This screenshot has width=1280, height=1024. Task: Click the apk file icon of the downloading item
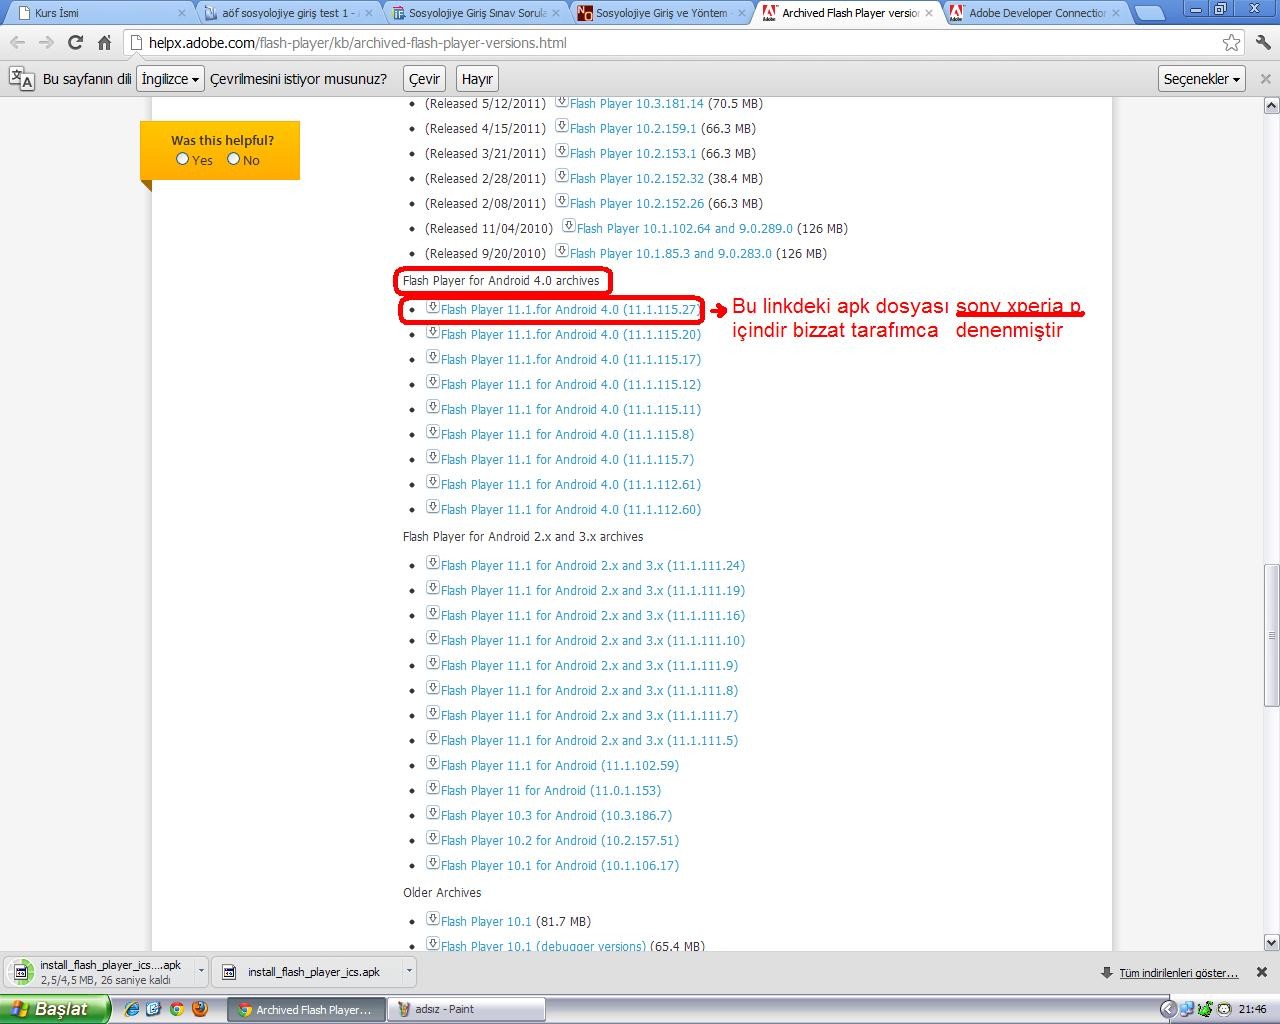[x=20, y=972]
